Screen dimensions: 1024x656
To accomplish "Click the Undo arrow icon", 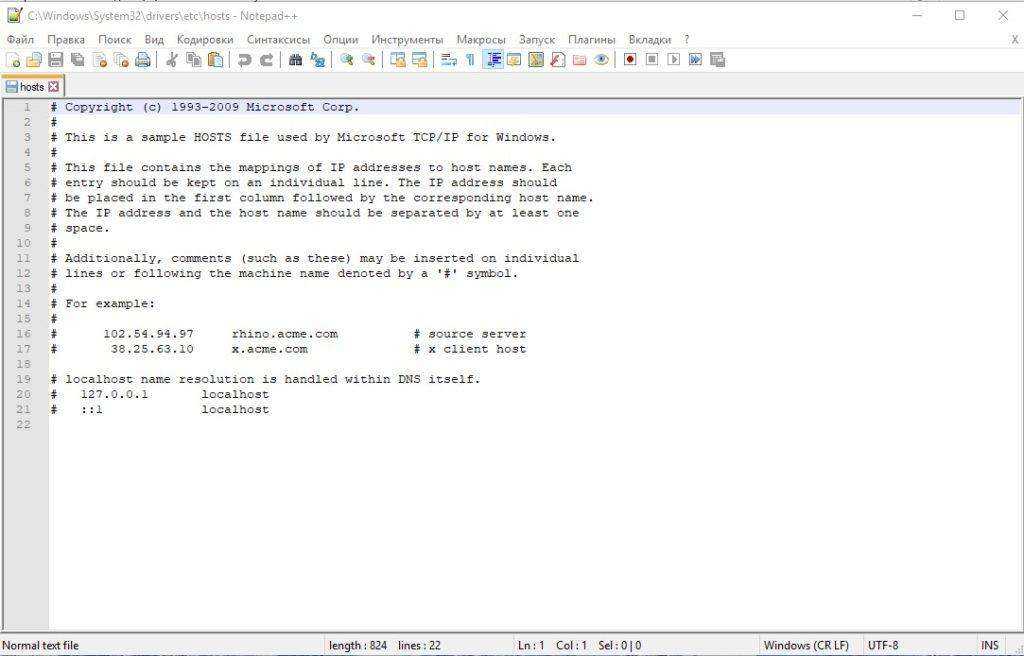I will click(244, 60).
